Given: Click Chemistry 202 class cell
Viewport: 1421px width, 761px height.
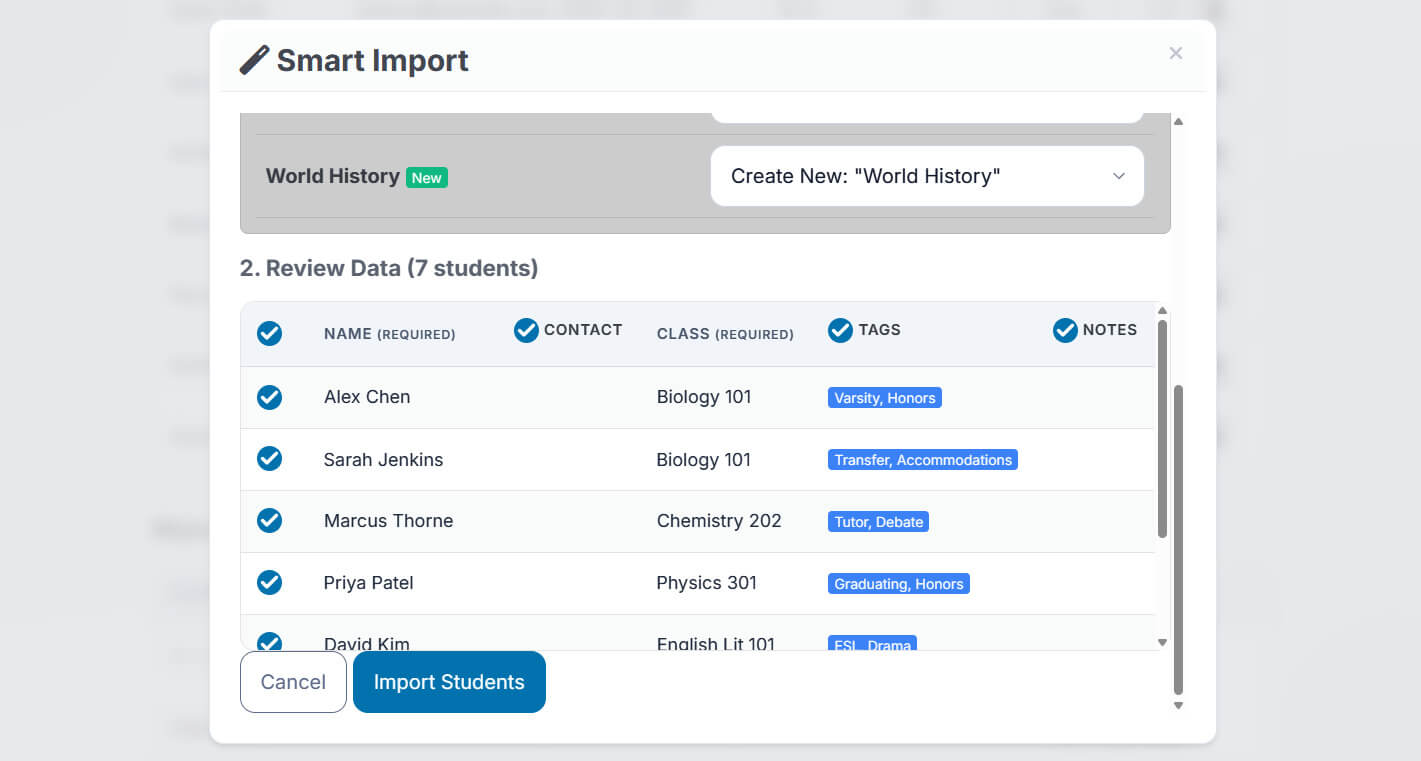Looking at the screenshot, I should point(719,521).
